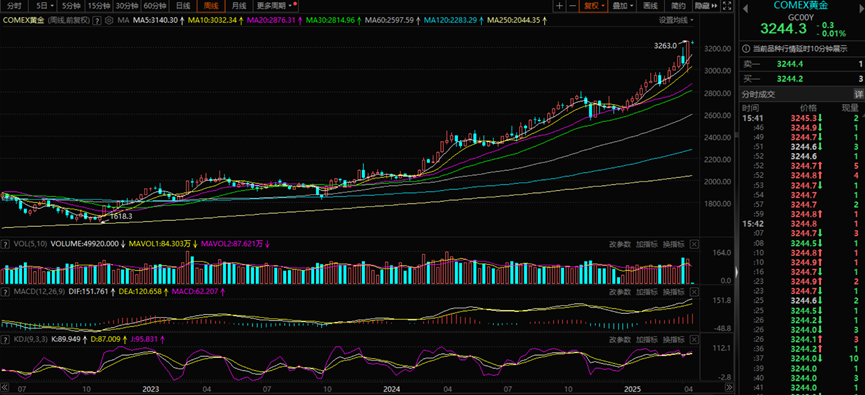Switch to the 分时 intraday chart tab

pyautogui.click(x=14, y=6)
